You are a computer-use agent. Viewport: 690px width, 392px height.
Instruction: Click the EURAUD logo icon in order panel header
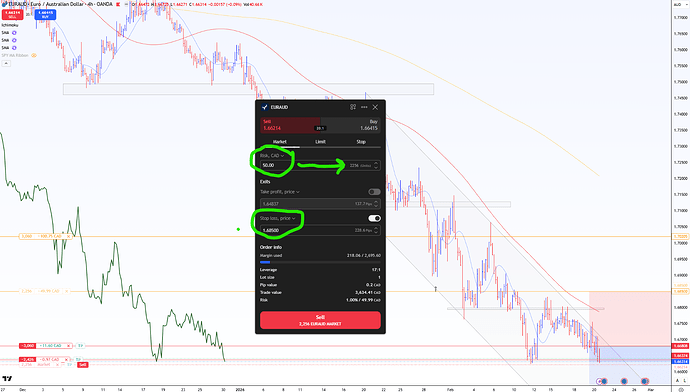(264, 107)
